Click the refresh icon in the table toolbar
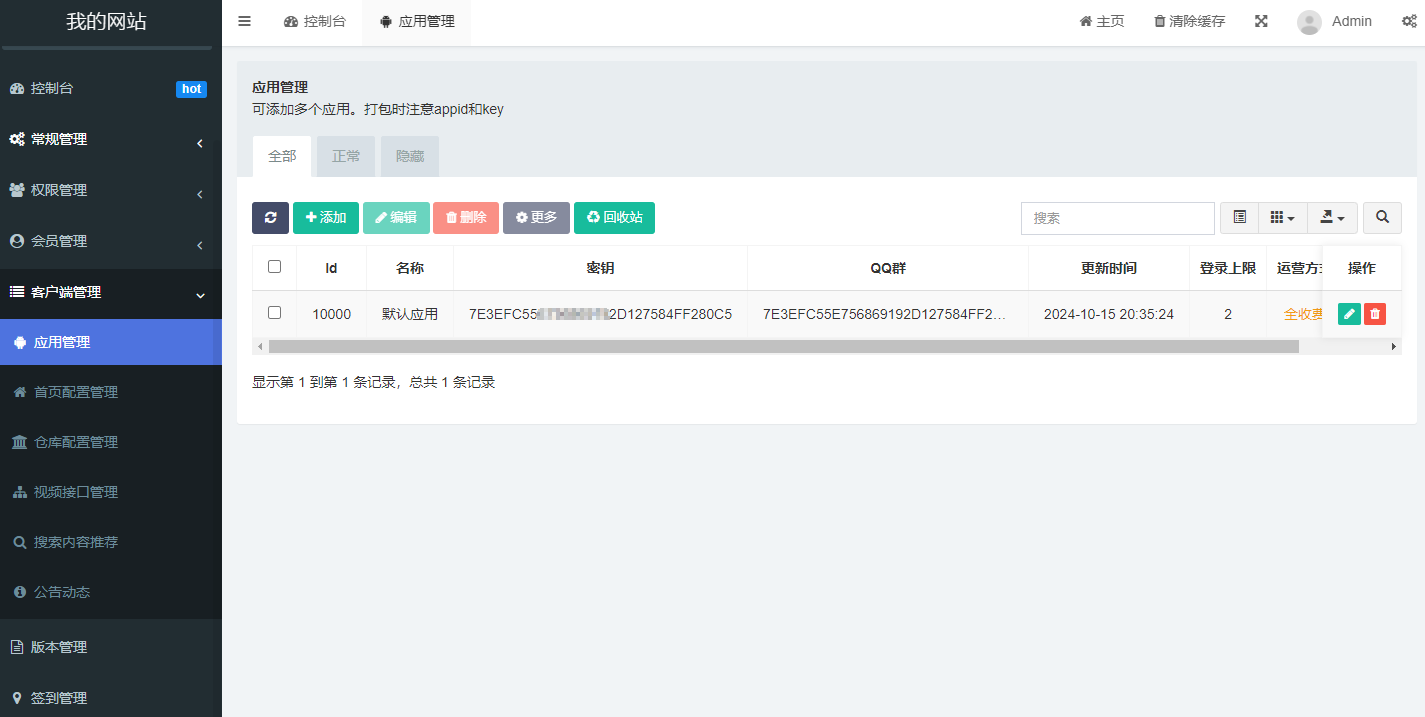This screenshot has width=1425, height=717. pyautogui.click(x=270, y=217)
